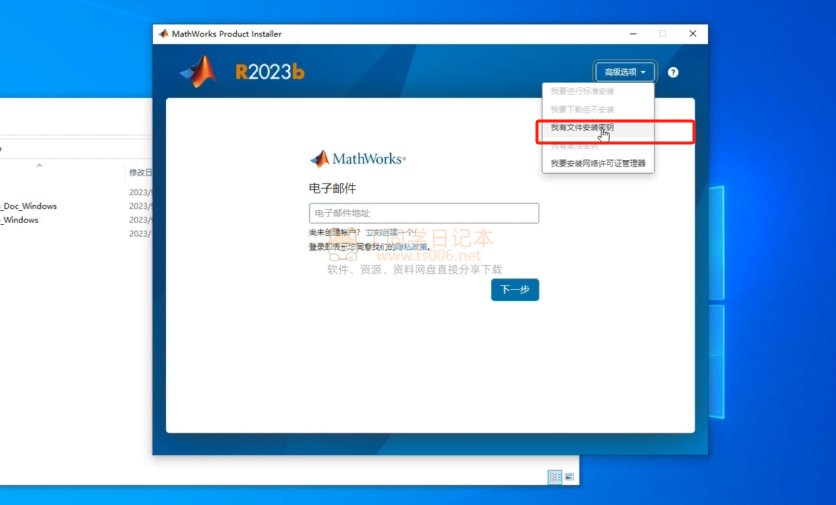Click the 修改日期 column header in Explorer
This screenshot has width=836, height=505.
click(x=140, y=172)
